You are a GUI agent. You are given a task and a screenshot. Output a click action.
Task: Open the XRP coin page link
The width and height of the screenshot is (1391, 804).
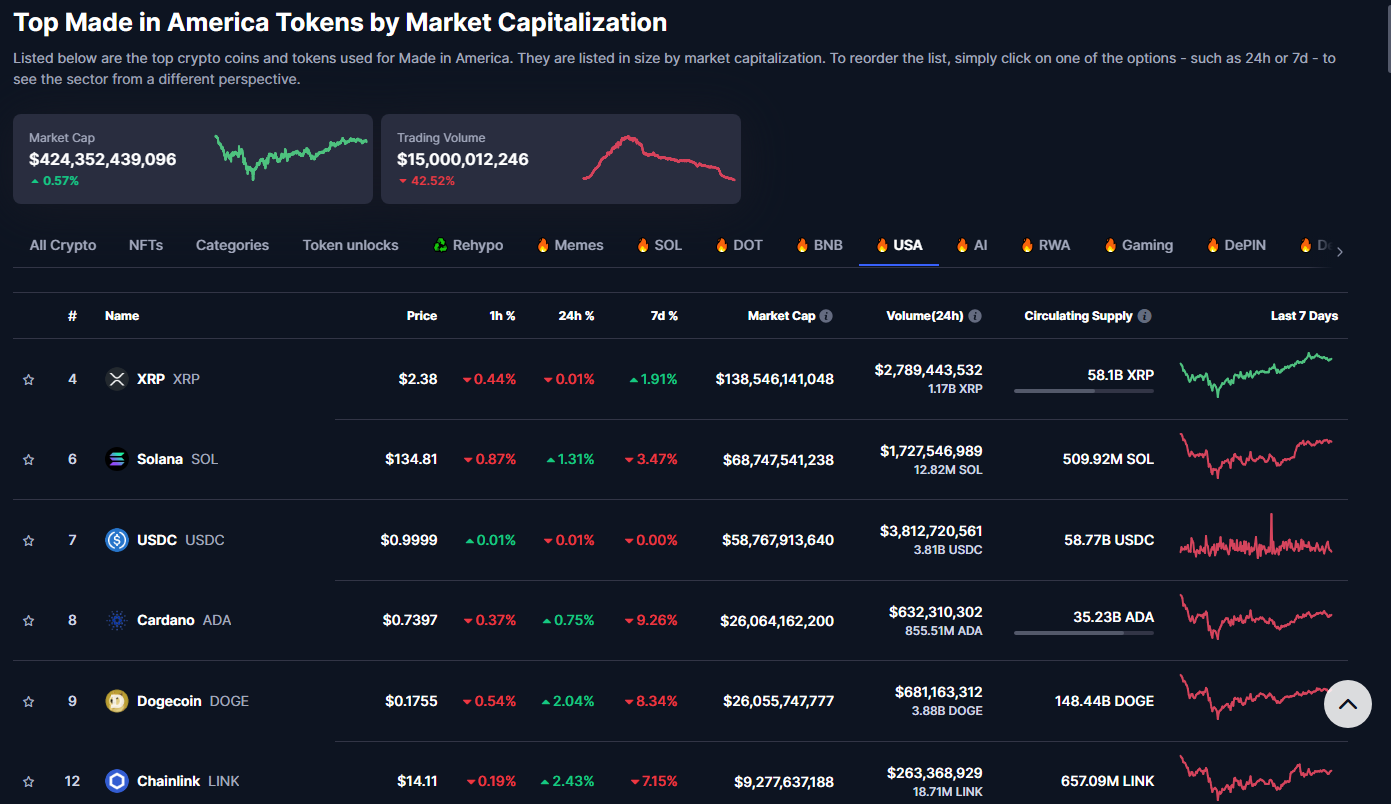pos(168,379)
